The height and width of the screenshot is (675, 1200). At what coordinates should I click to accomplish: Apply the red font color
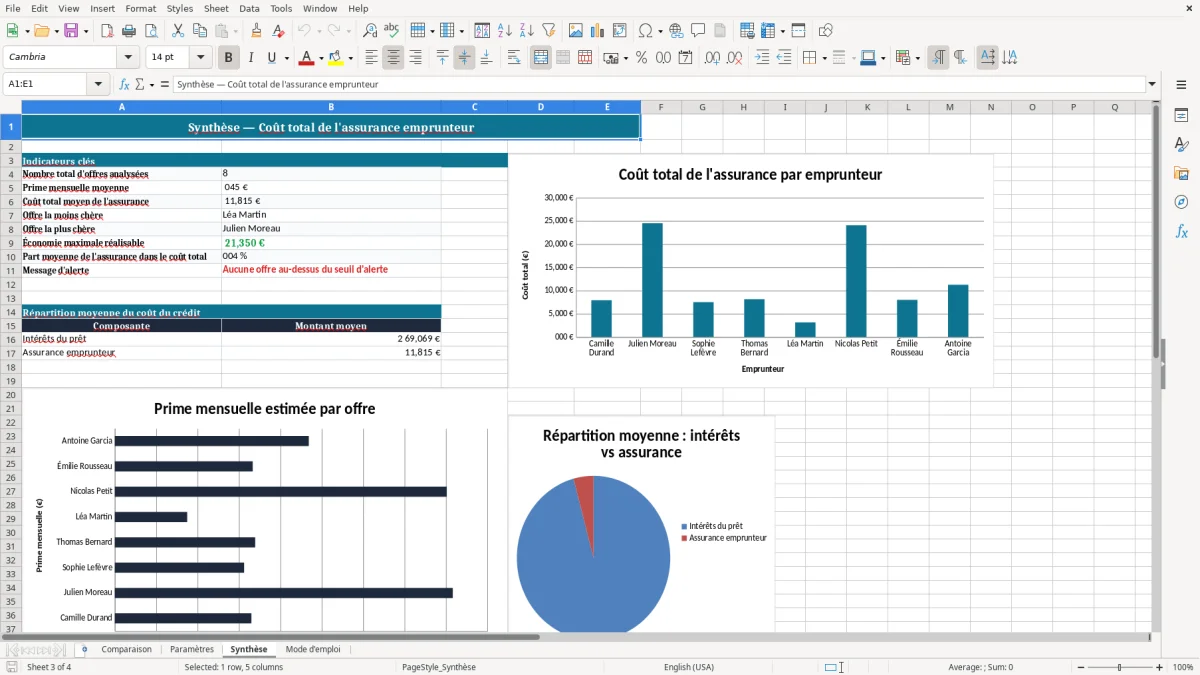(x=306, y=58)
